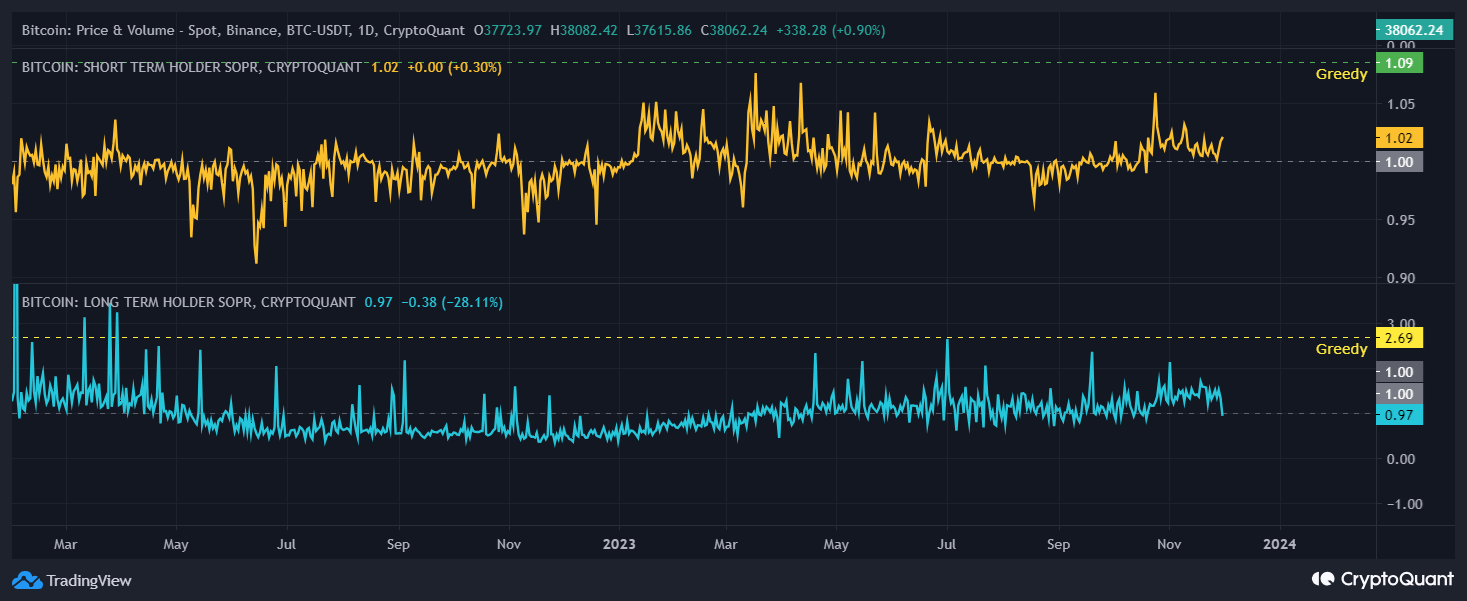Click the lower chart Greedy label

point(1340,349)
